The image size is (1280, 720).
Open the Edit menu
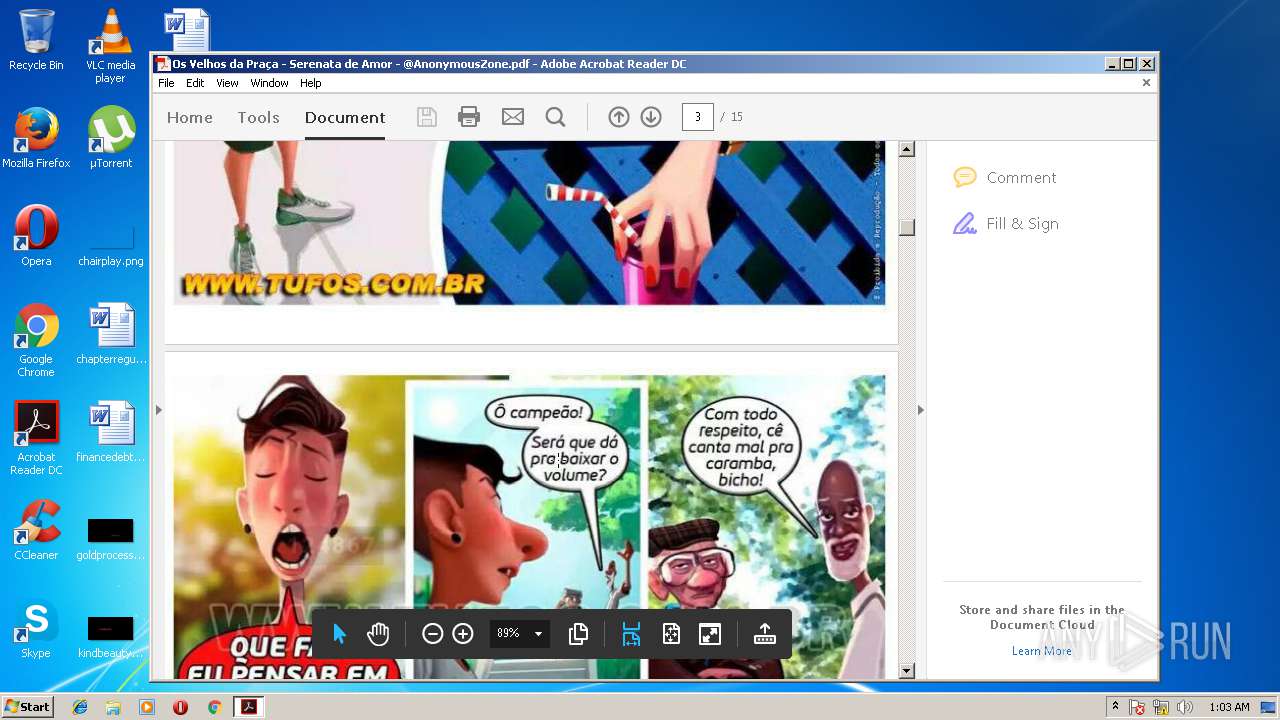pos(195,84)
